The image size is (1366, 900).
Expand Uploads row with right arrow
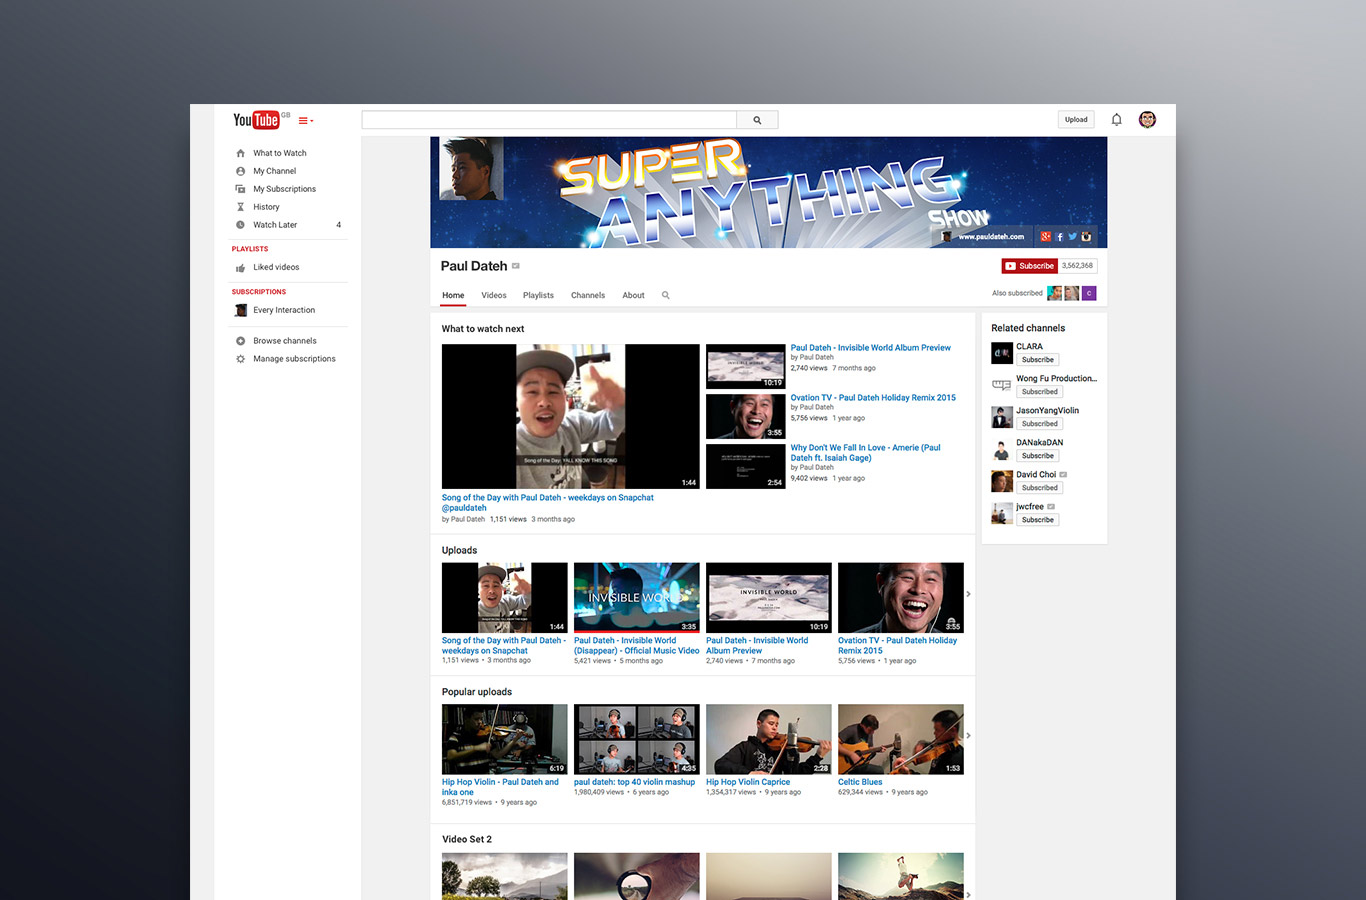click(x=968, y=594)
